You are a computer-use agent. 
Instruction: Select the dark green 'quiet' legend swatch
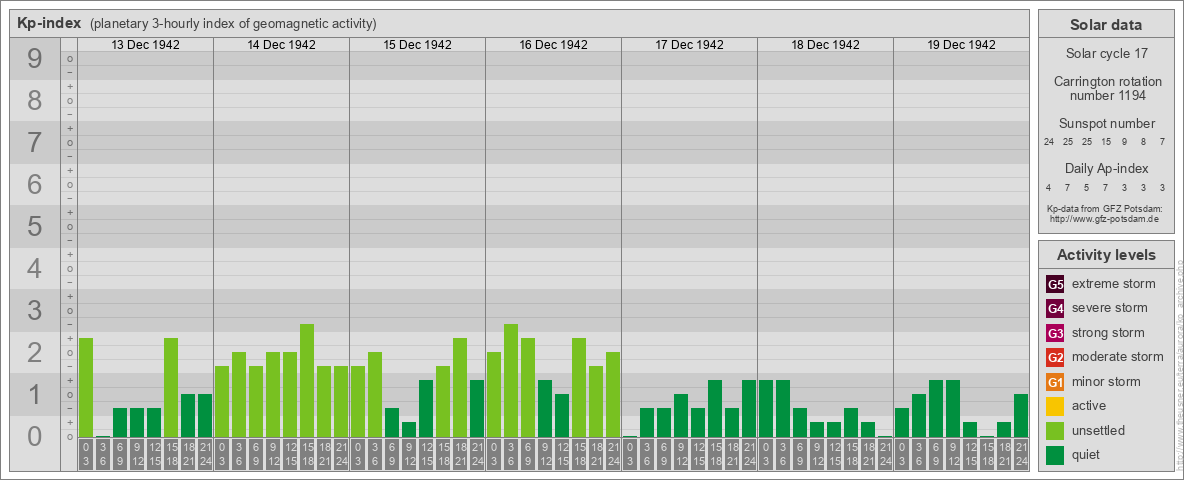[1055, 454]
